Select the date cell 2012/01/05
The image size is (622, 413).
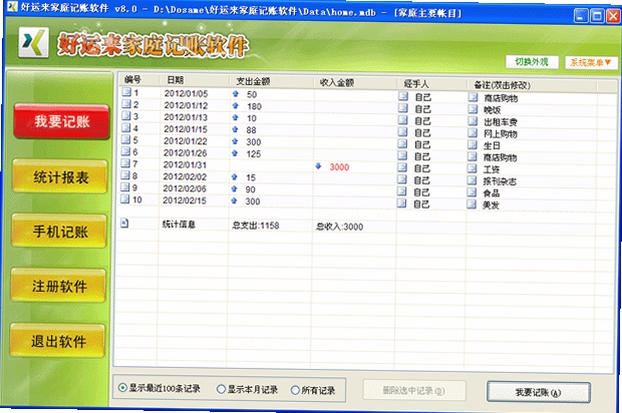point(186,93)
